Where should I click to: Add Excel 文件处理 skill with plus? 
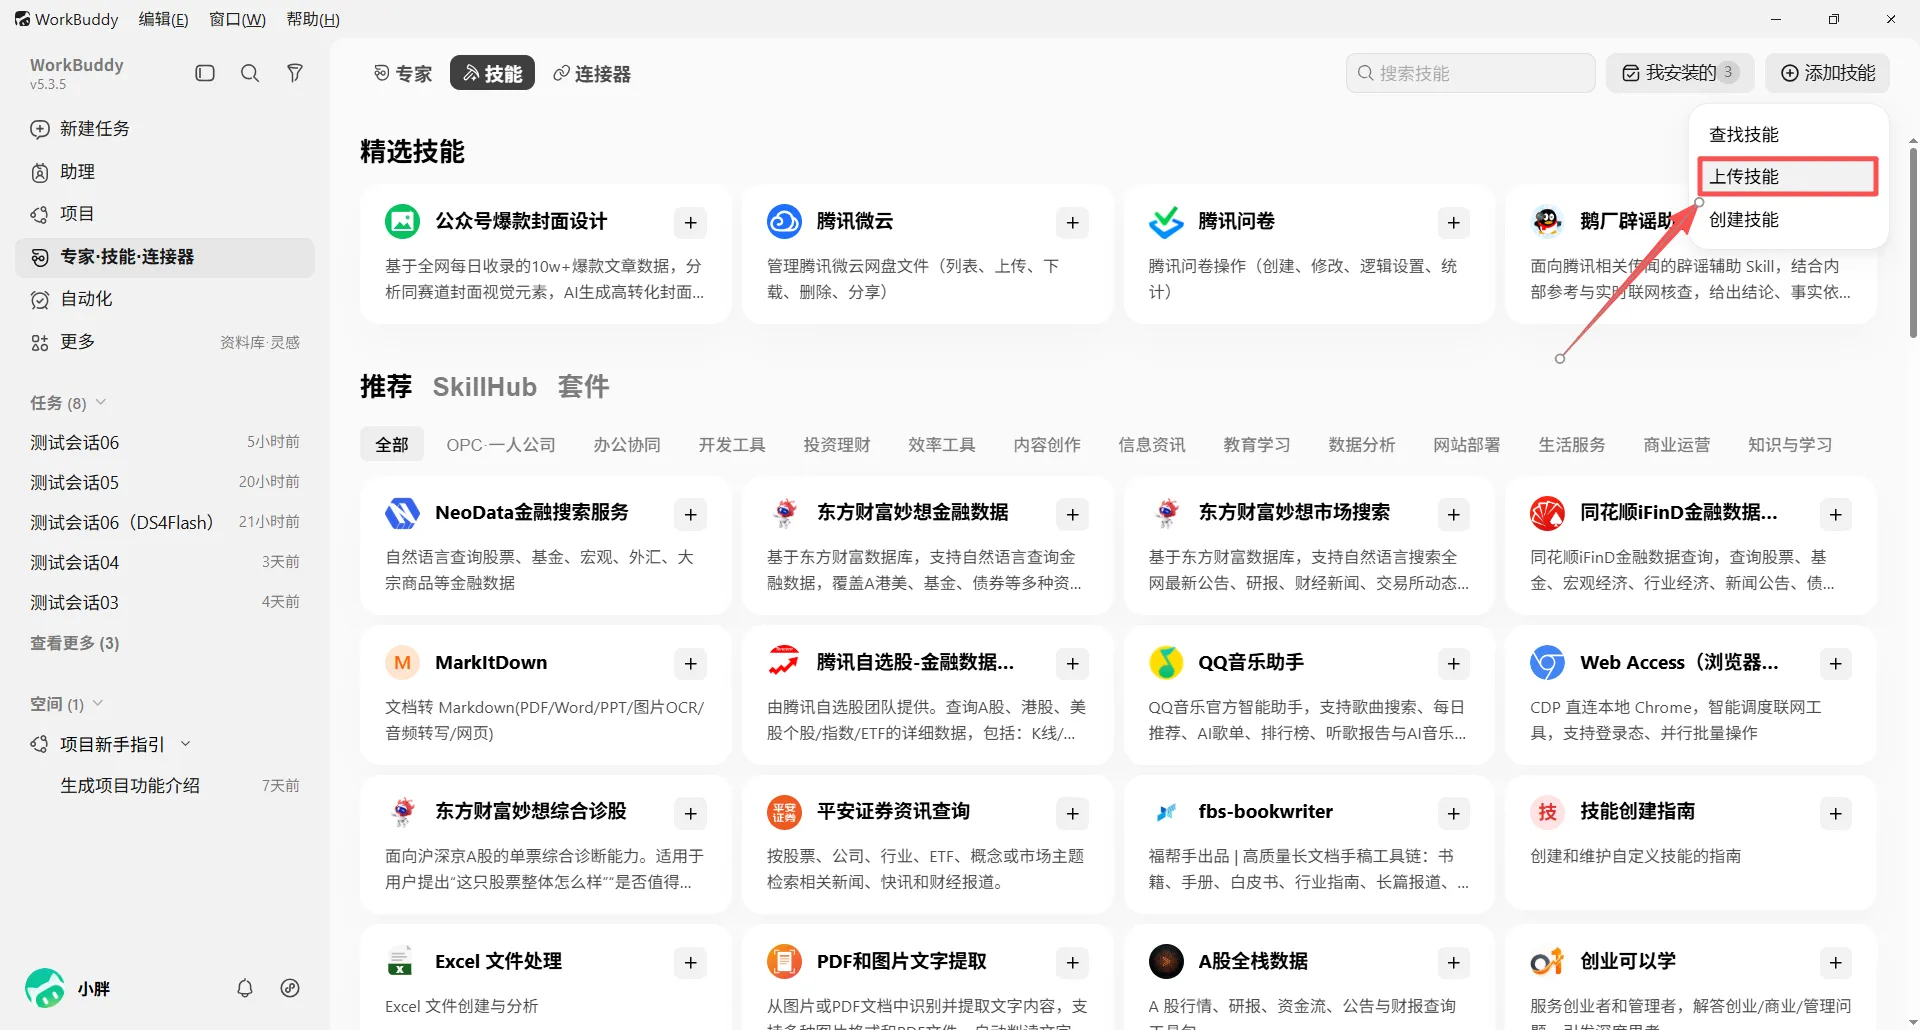691,963
